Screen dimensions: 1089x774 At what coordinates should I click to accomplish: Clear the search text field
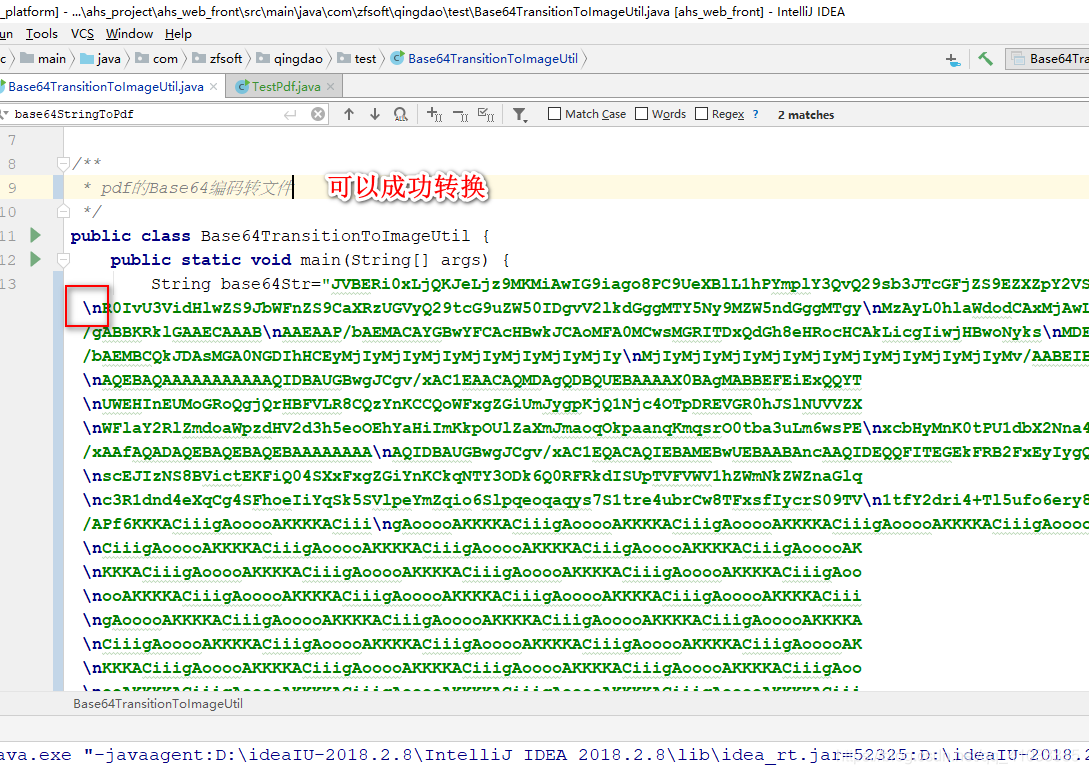click(317, 114)
